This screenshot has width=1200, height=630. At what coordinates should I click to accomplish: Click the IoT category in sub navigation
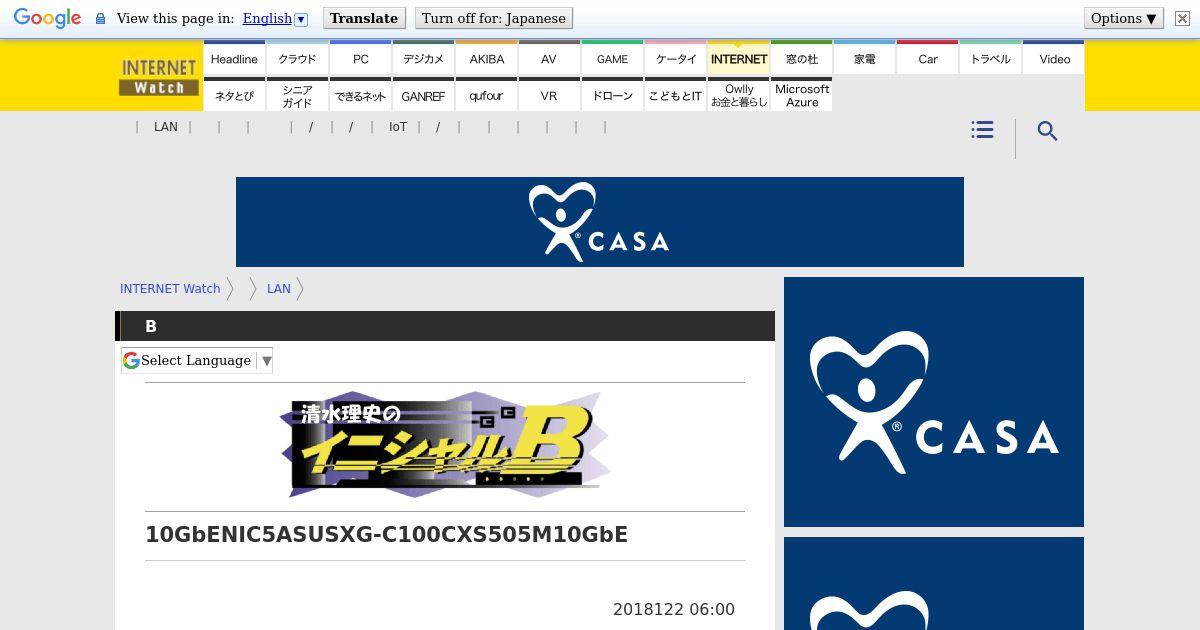point(398,127)
